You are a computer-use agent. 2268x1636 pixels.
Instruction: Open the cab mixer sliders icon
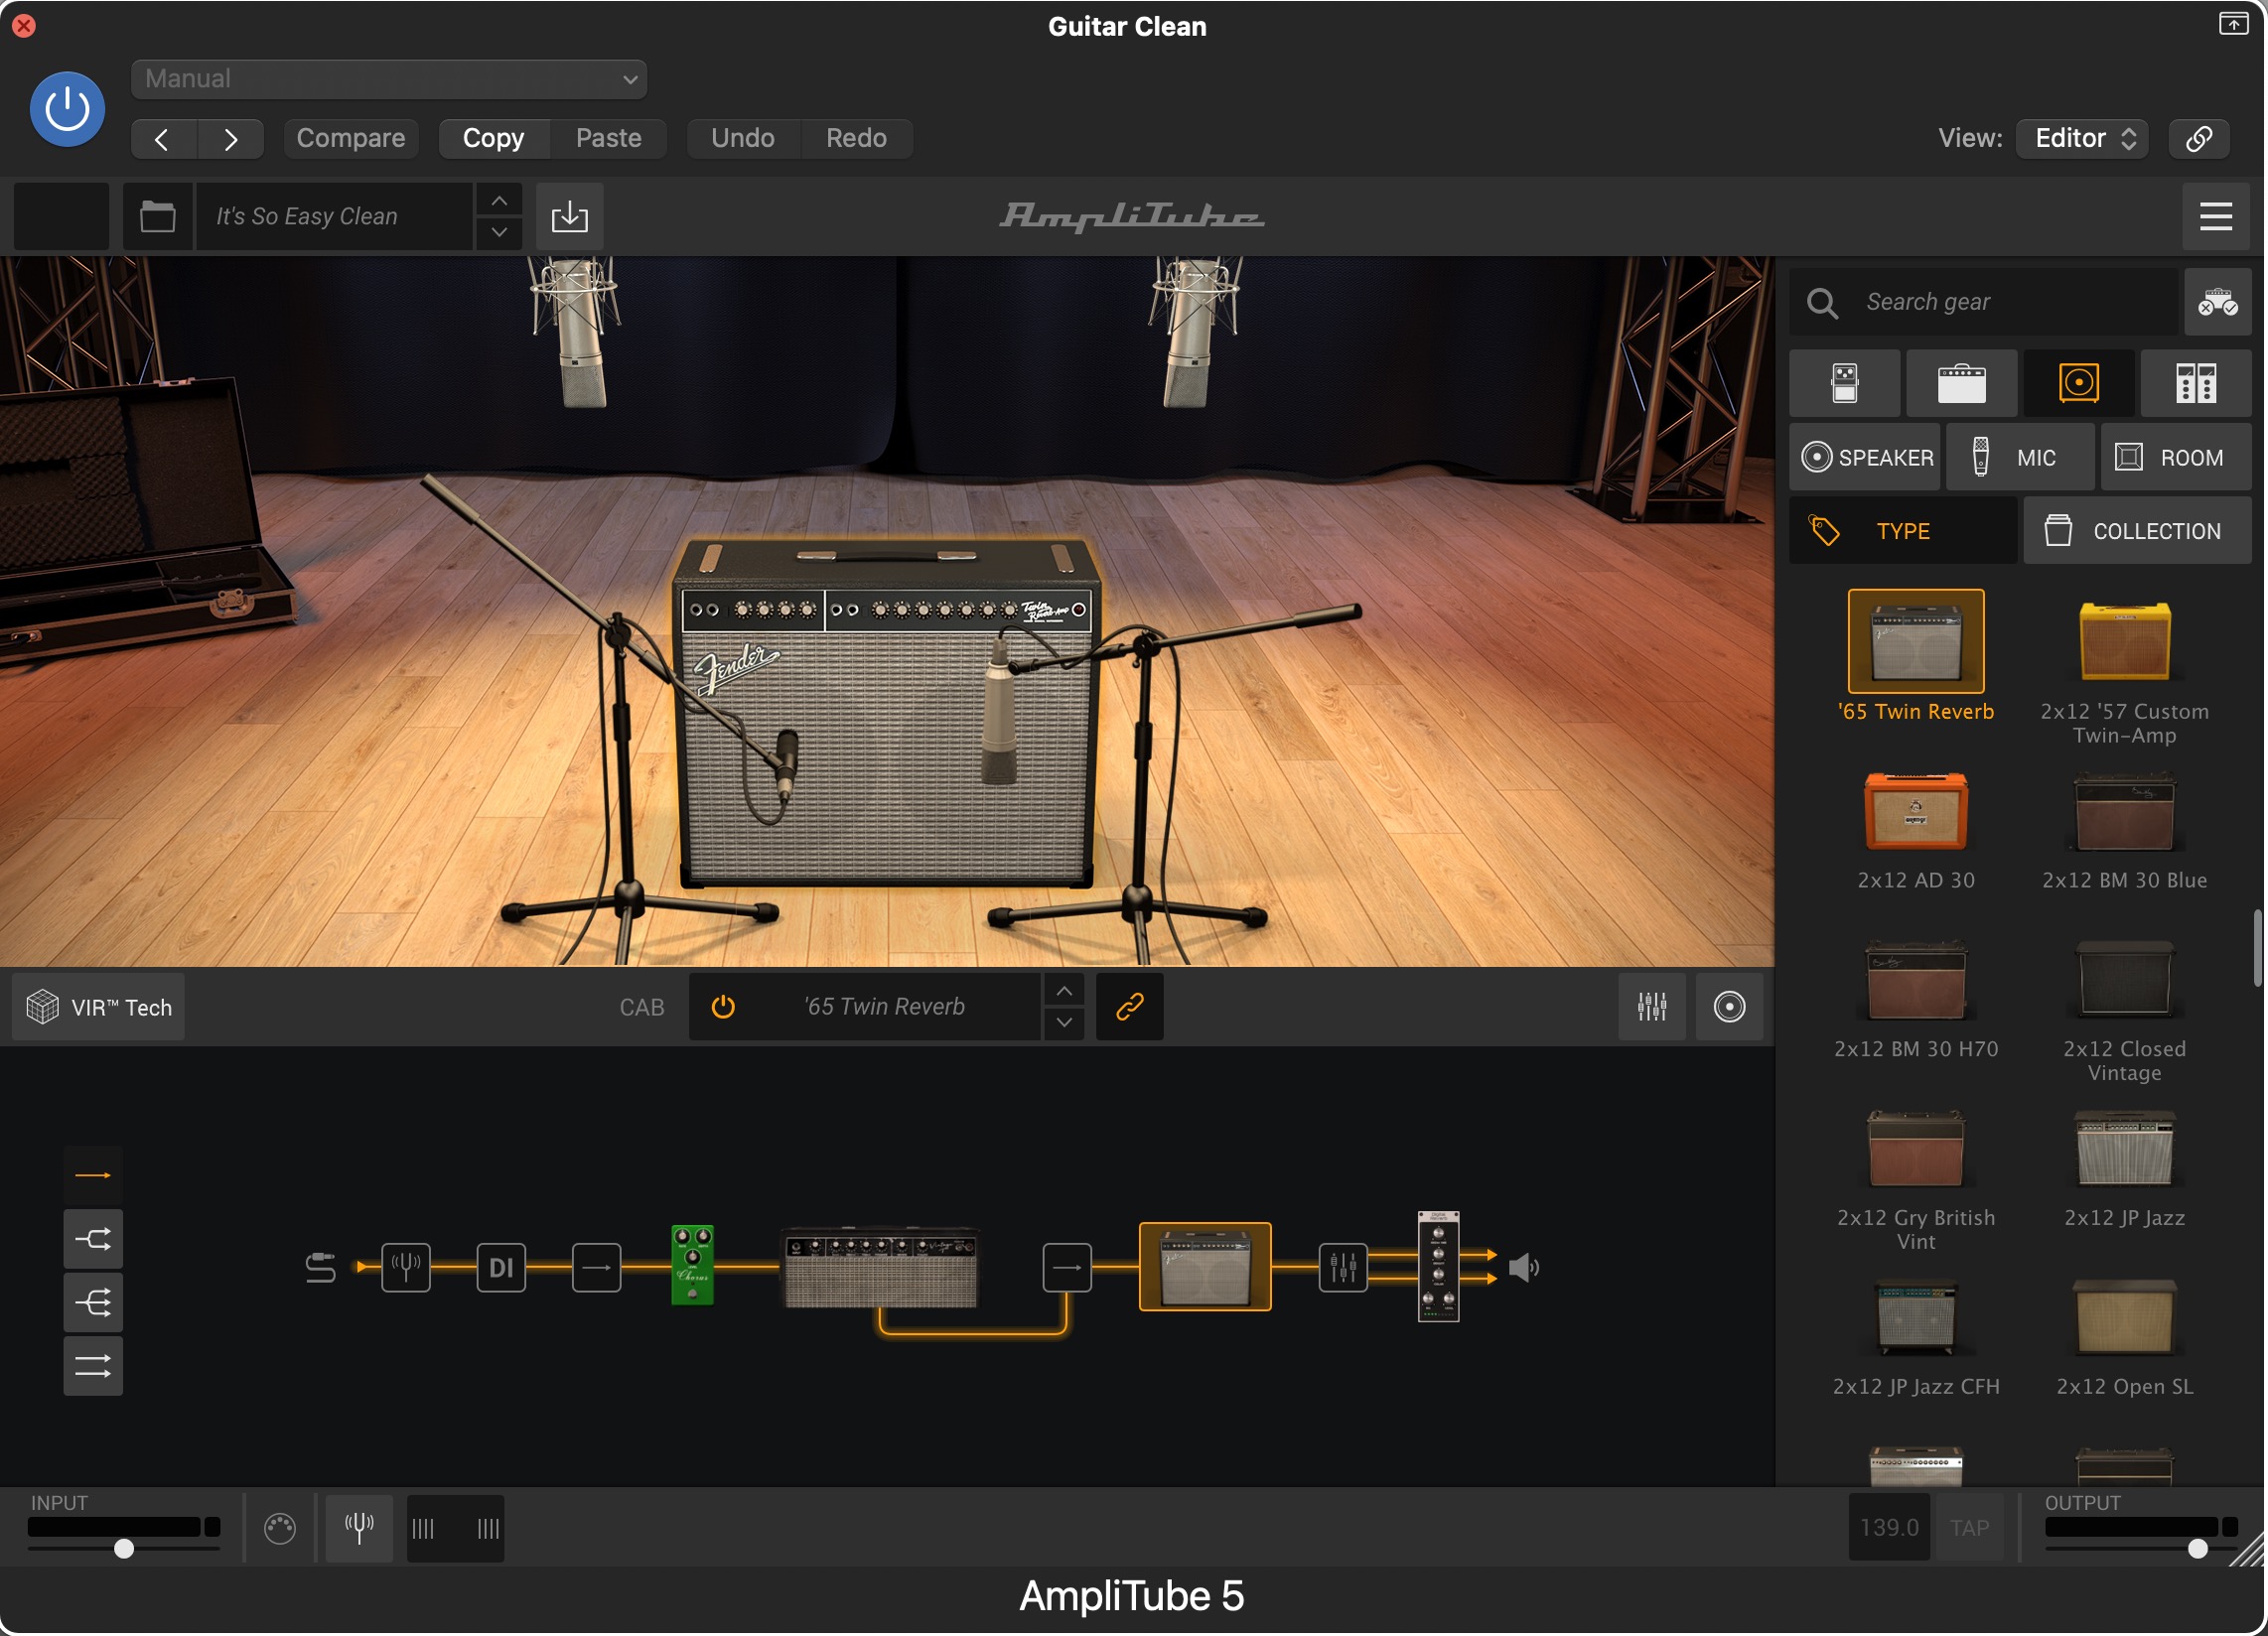[x=1653, y=1007]
